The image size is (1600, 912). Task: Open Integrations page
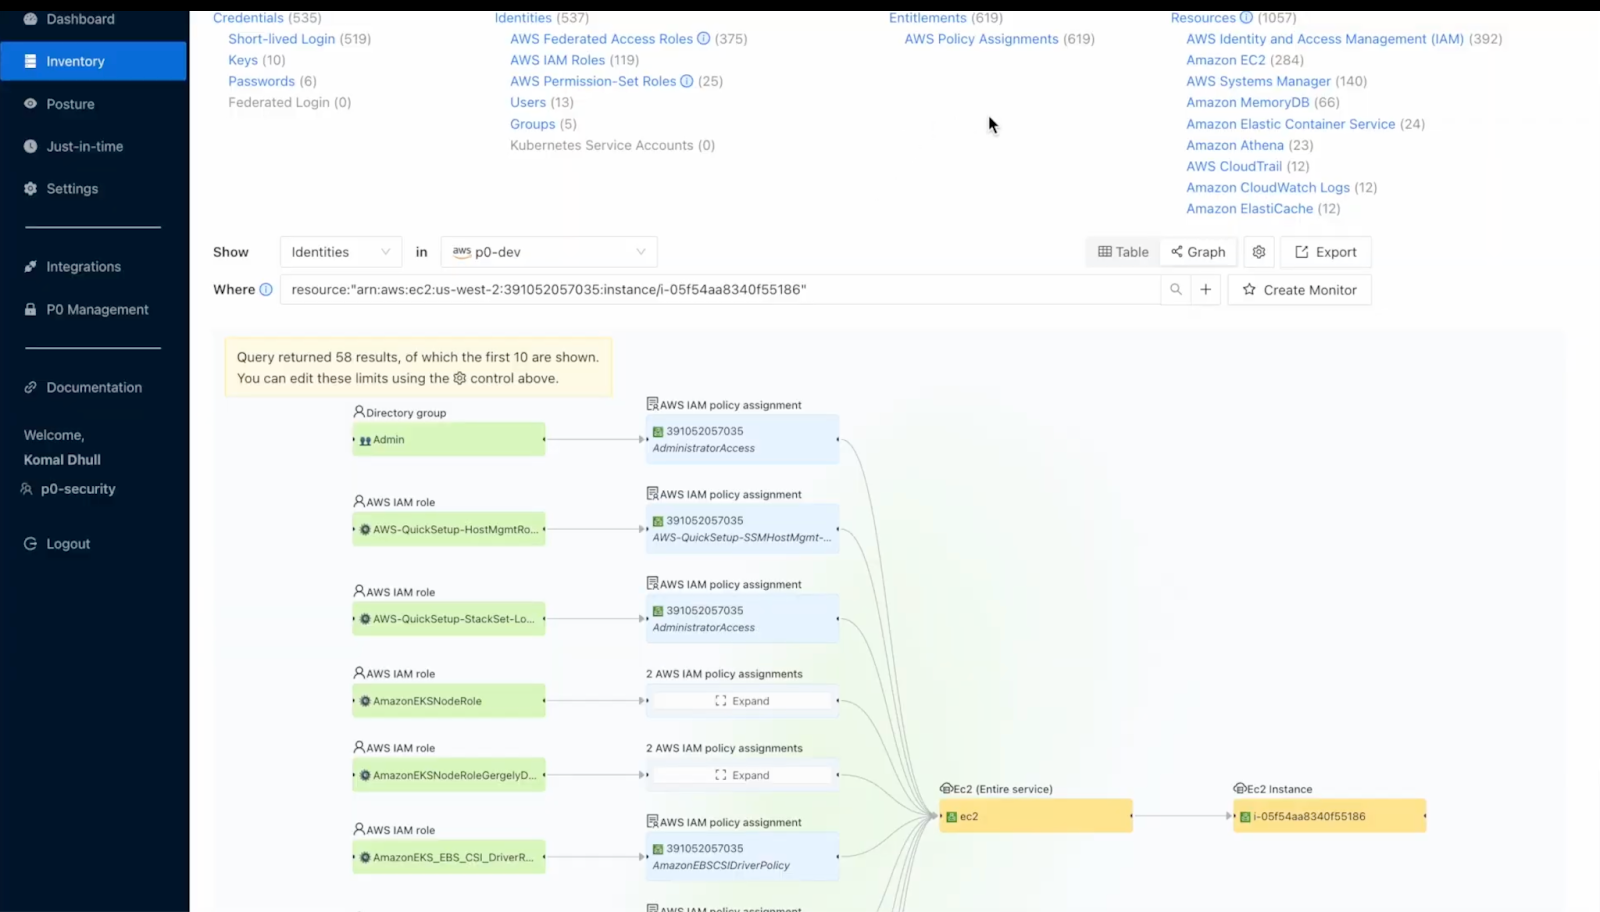click(83, 267)
